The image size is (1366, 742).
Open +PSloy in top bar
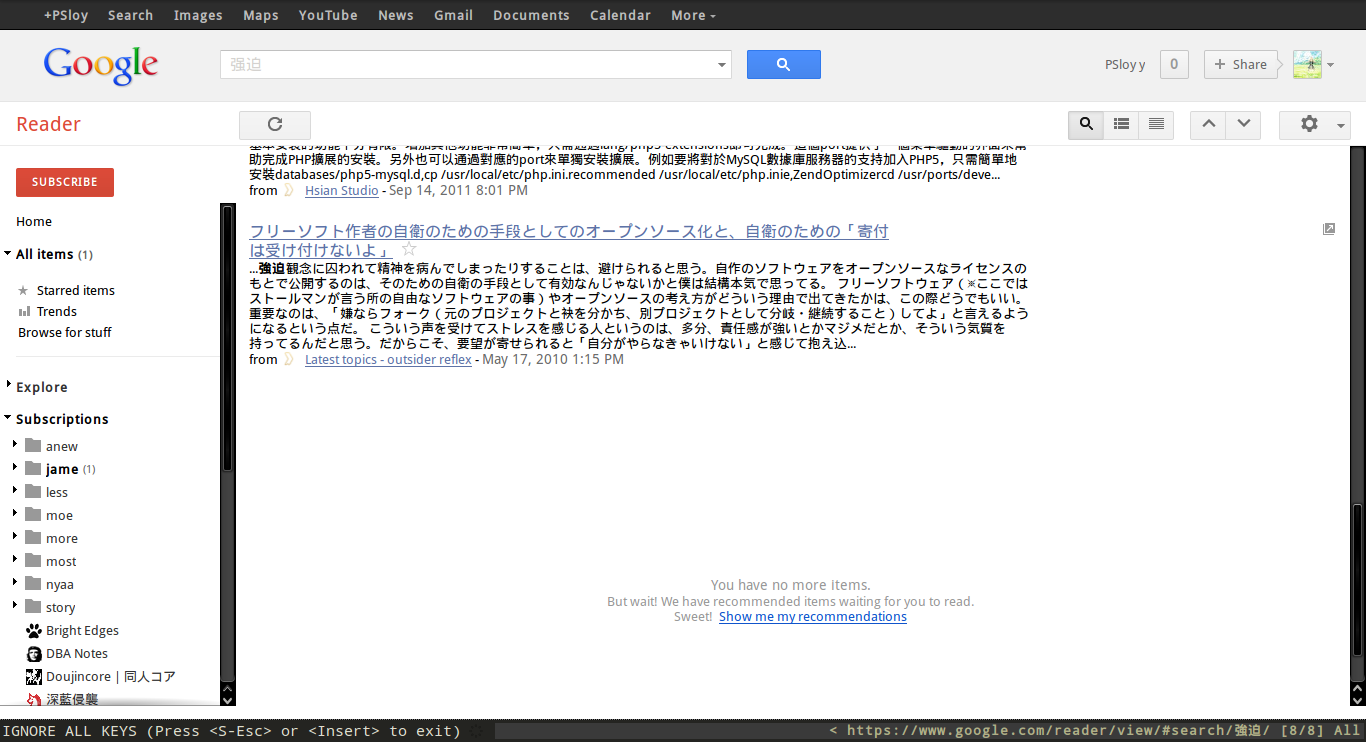click(x=66, y=15)
